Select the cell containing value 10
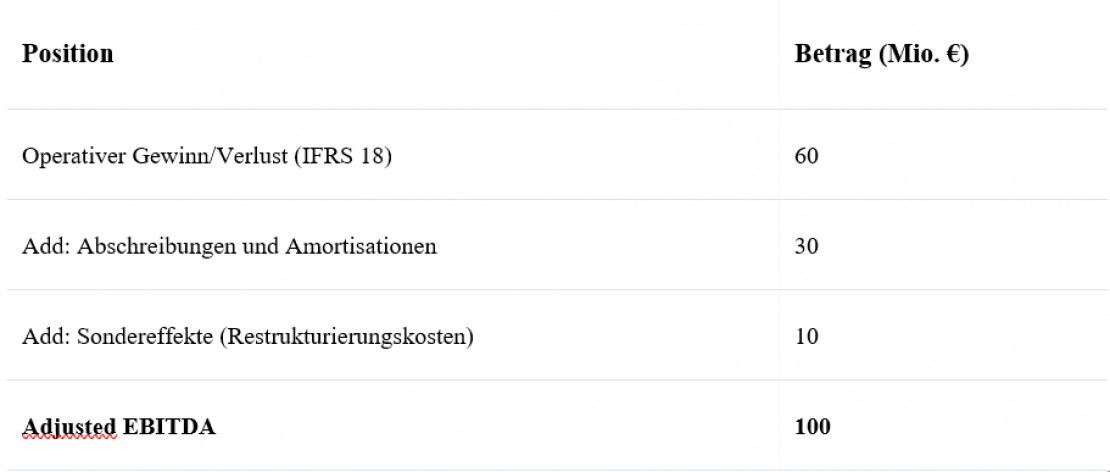Image resolution: width=1110 pixels, height=472 pixels. click(x=806, y=337)
